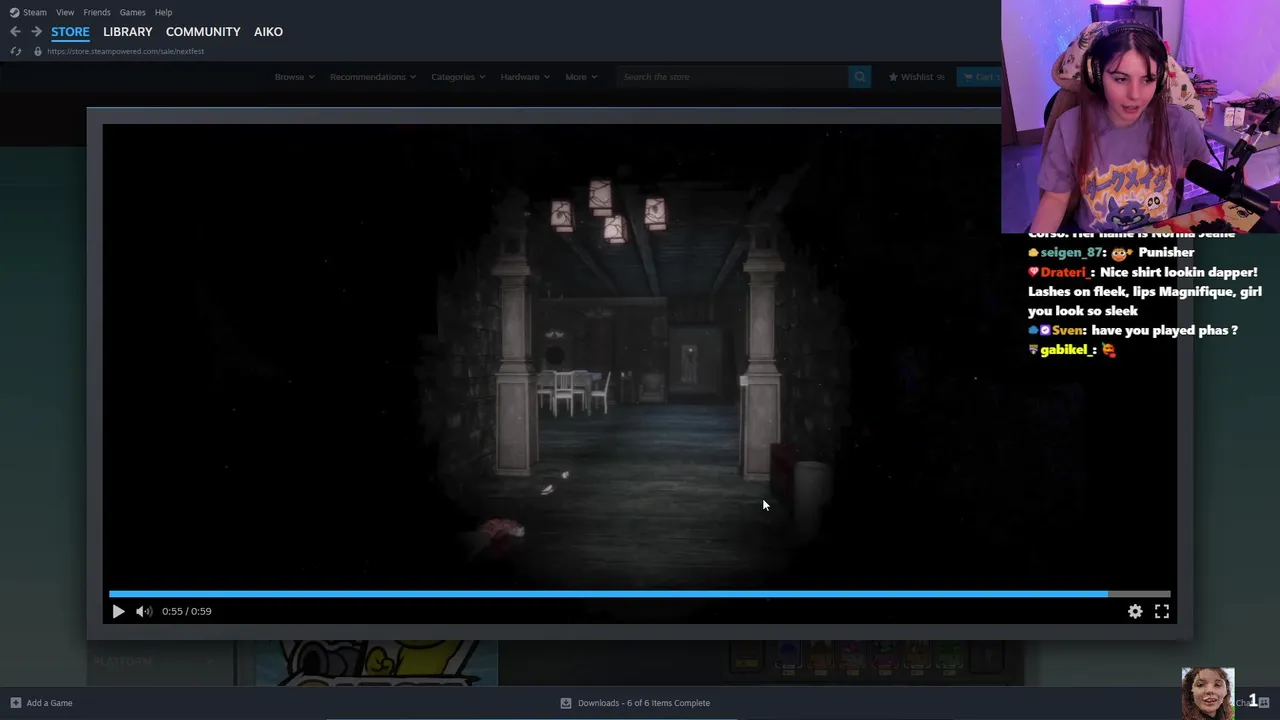Open the Help menu
Viewport: 1280px width, 720px height.
pyautogui.click(x=163, y=12)
